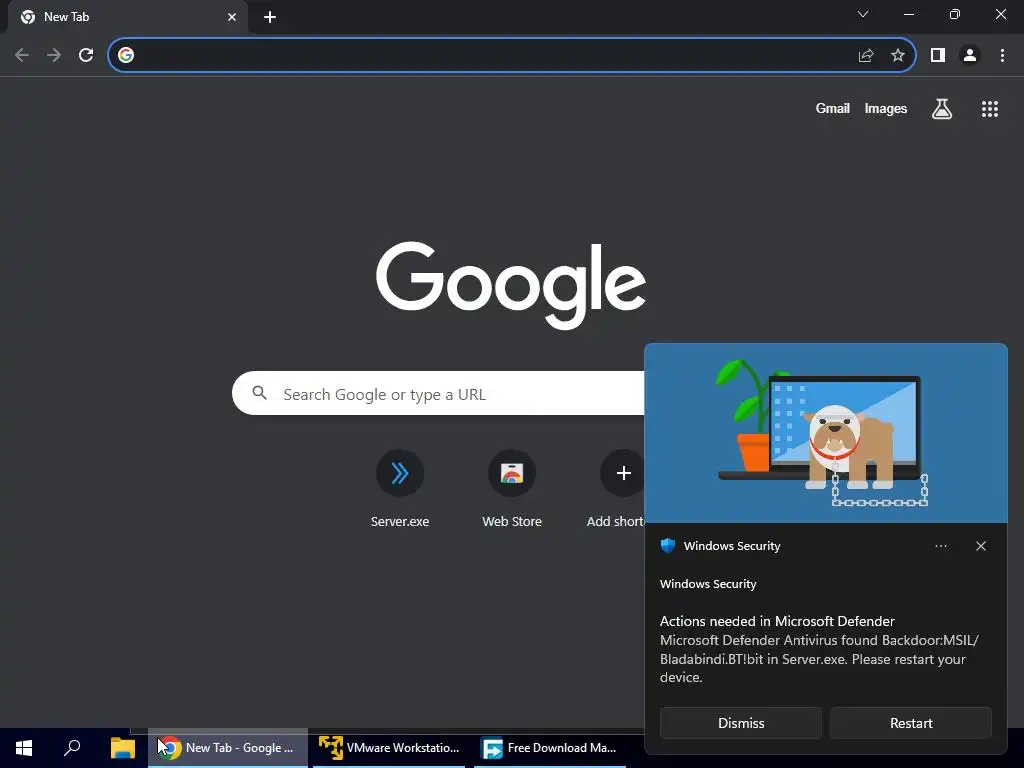The height and width of the screenshot is (768, 1024).
Task: Click the Actions needed in Microsoft Defender text
Action: tap(777, 621)
